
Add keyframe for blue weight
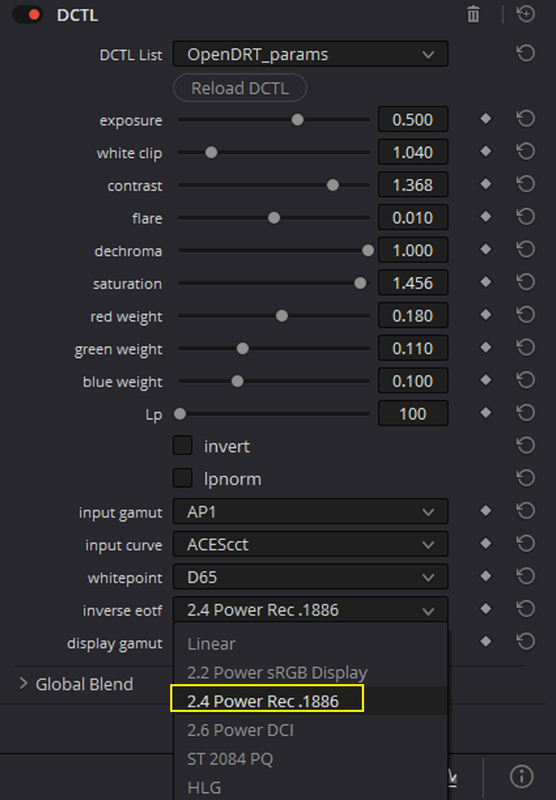(486, 380)
